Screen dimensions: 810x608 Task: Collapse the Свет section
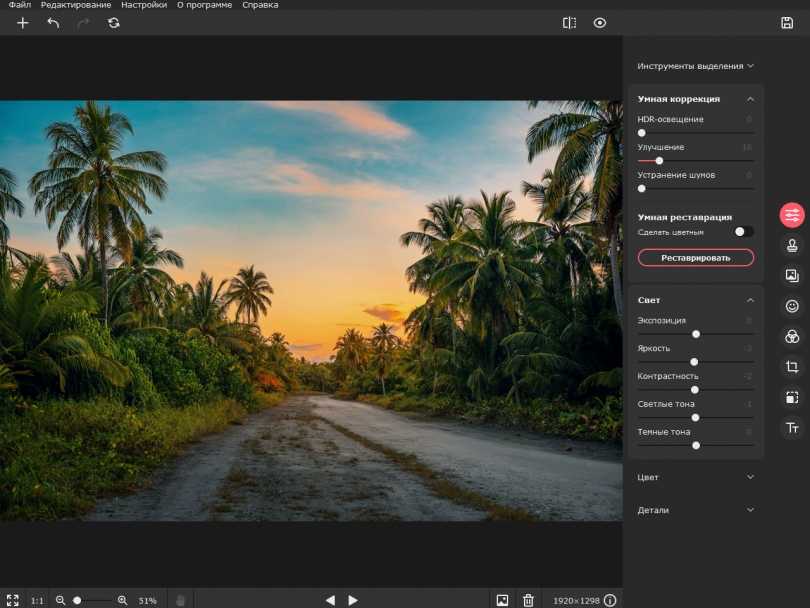(750, 300)
